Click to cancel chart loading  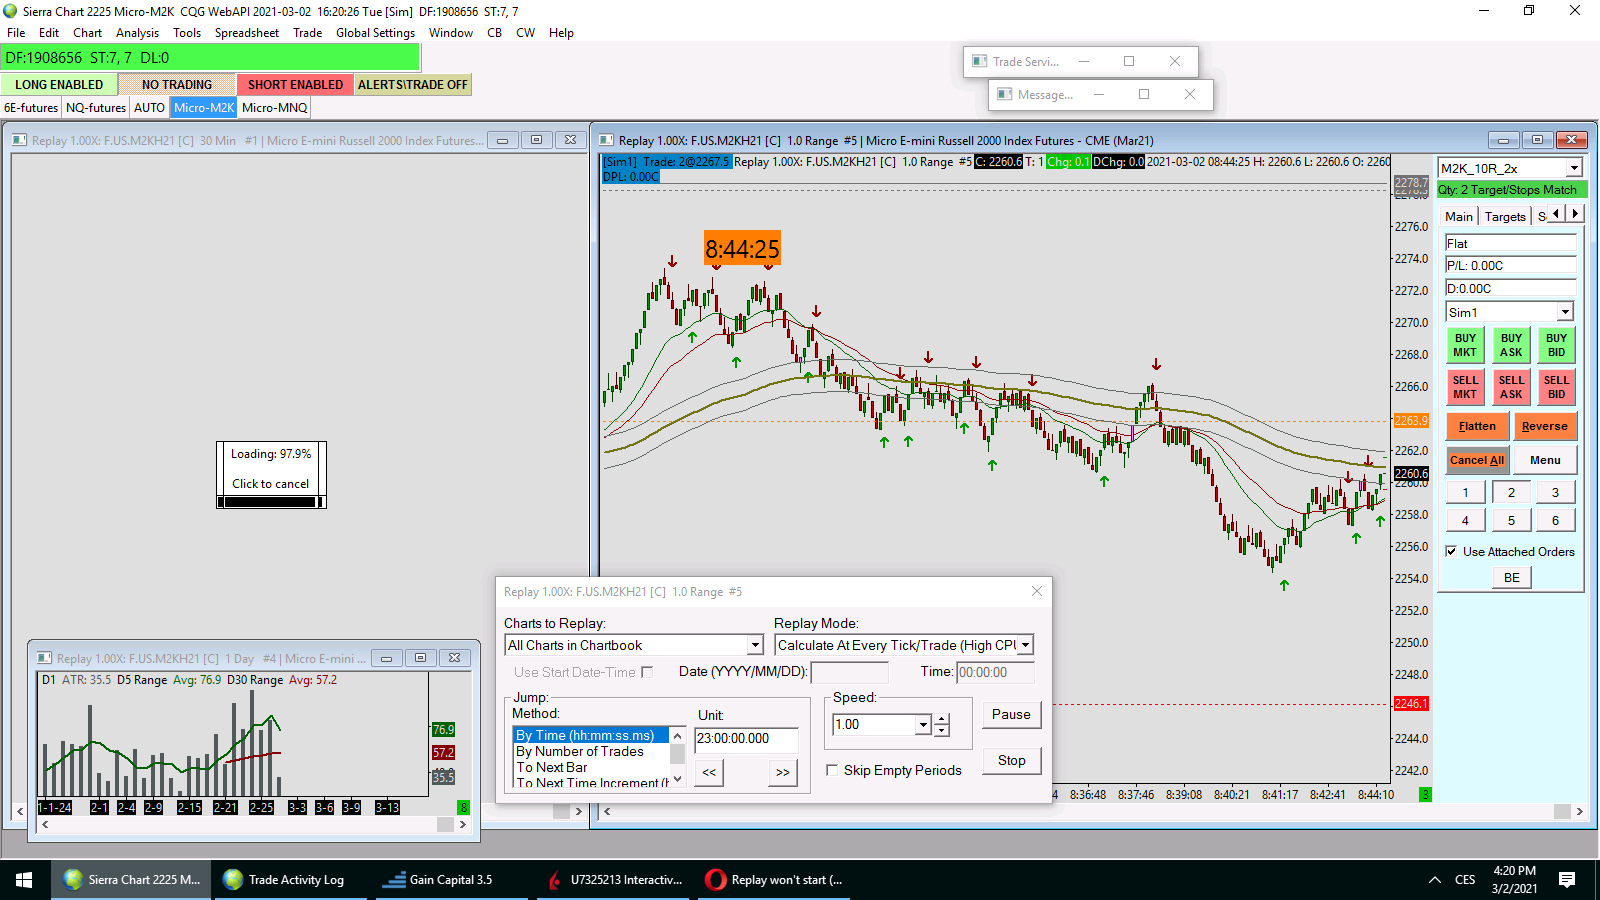(x=271, y=484)
